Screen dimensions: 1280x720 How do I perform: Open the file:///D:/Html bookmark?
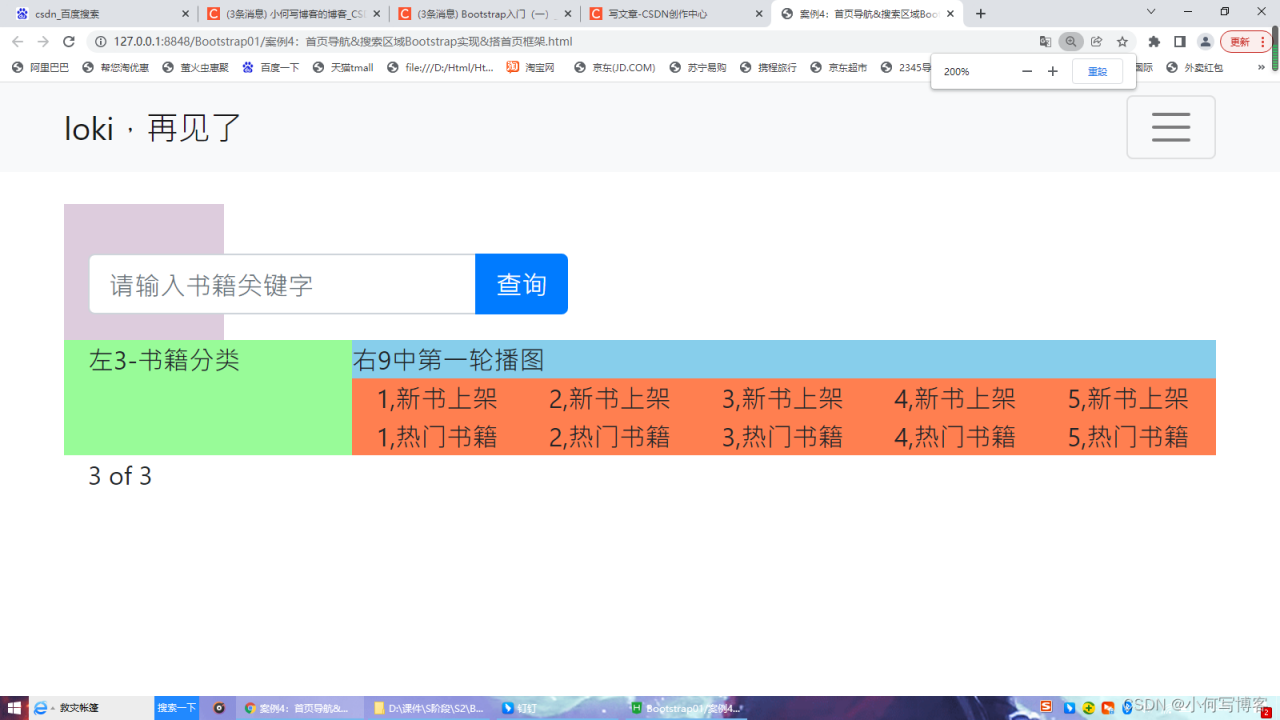440,67
